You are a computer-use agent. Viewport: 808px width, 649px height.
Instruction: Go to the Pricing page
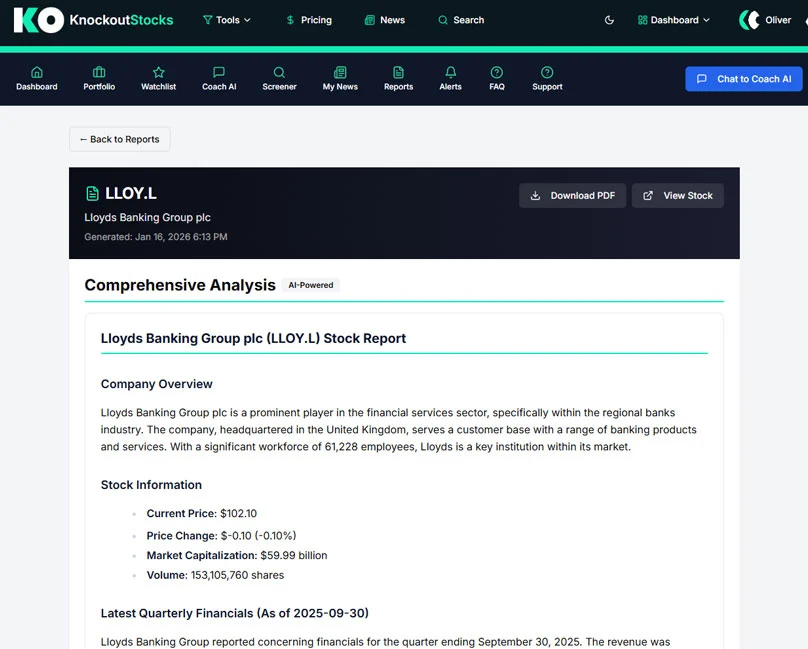tap(308, 20)
